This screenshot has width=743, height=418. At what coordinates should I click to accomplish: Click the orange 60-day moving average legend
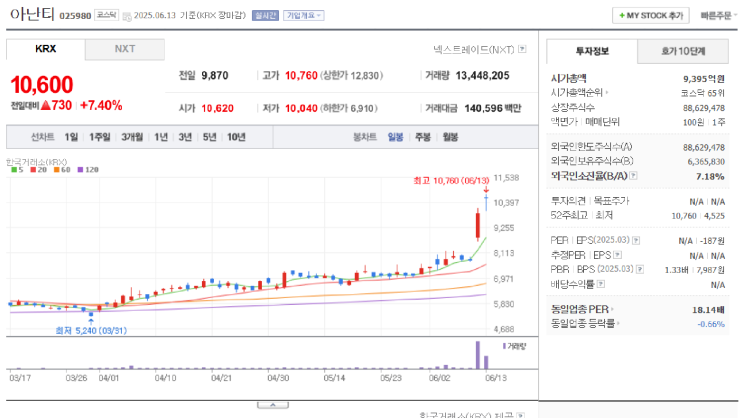pos(62,170)
